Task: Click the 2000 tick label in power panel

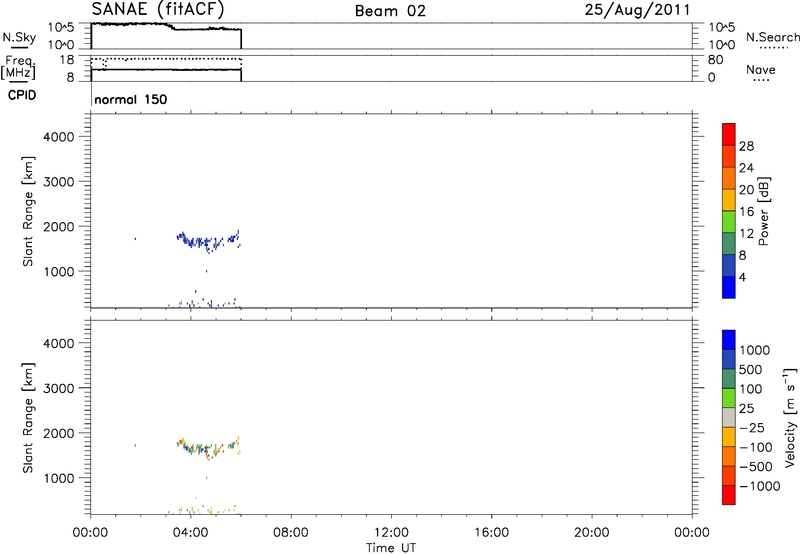Action: pyautogui.click(x=58, y=227)
